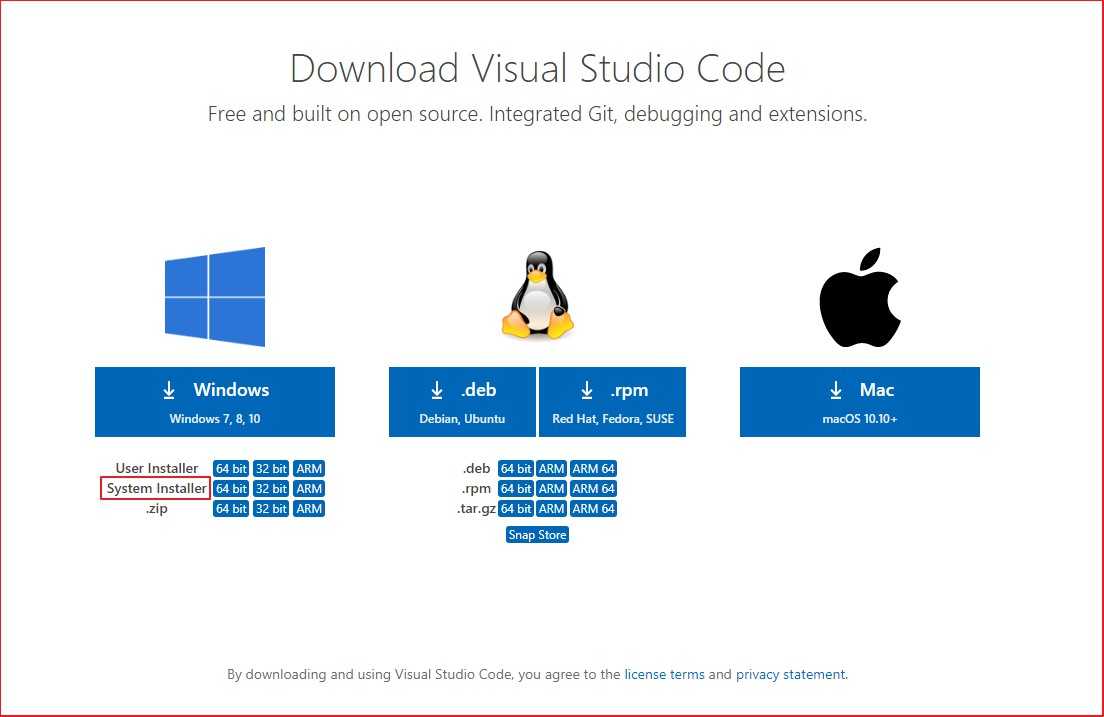1104x717 pixels.
Task: Click the Linux '.rpm' row label
Action: (x=477, y=488)
